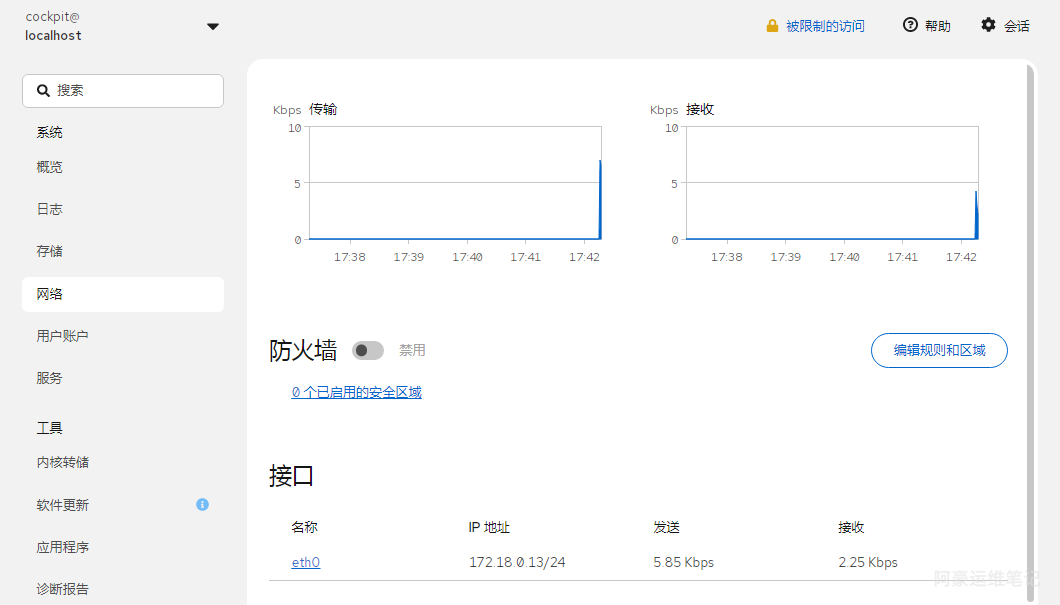Click the 禁用 firewall status label
Image resolution: width=1060 pixels, height=605 pixels.
[412, 350]
